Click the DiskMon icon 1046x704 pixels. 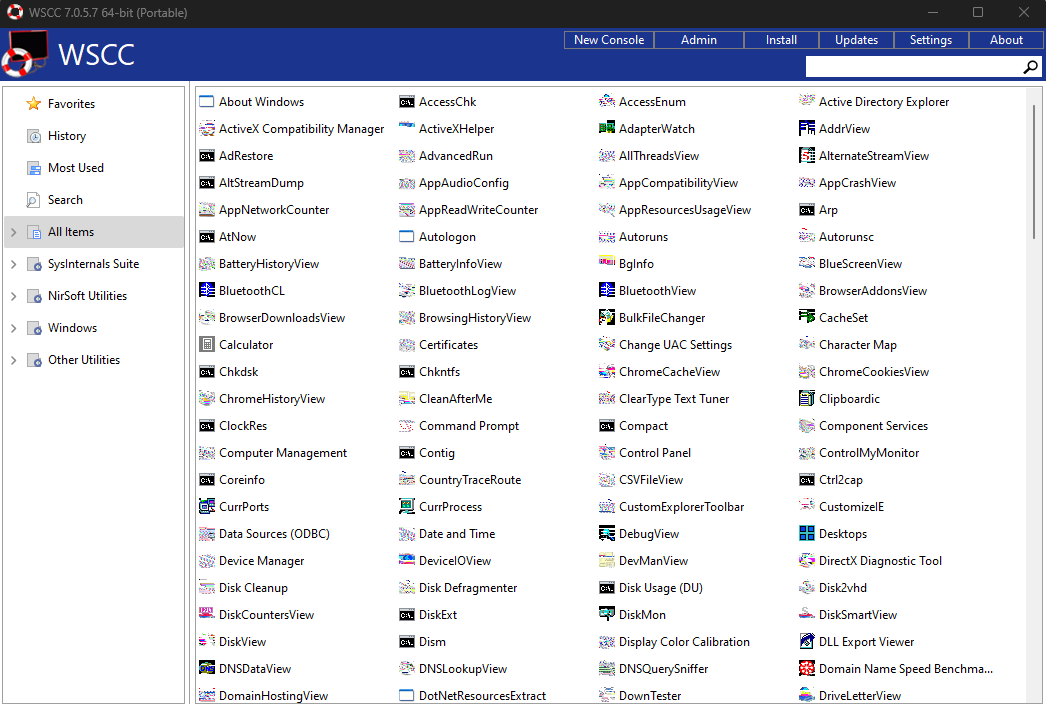606,615
